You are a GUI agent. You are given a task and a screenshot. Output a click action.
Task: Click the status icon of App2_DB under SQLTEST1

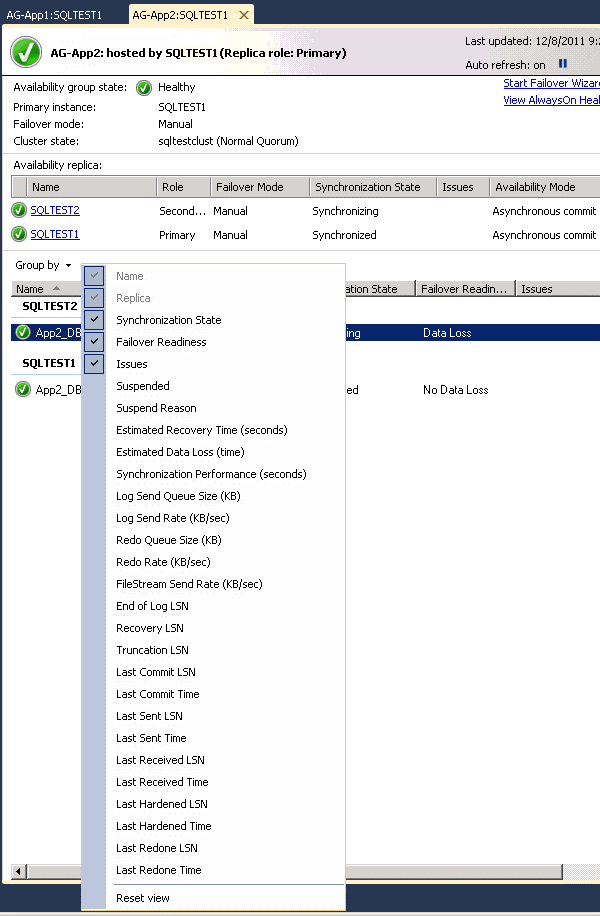click(23, 389)
